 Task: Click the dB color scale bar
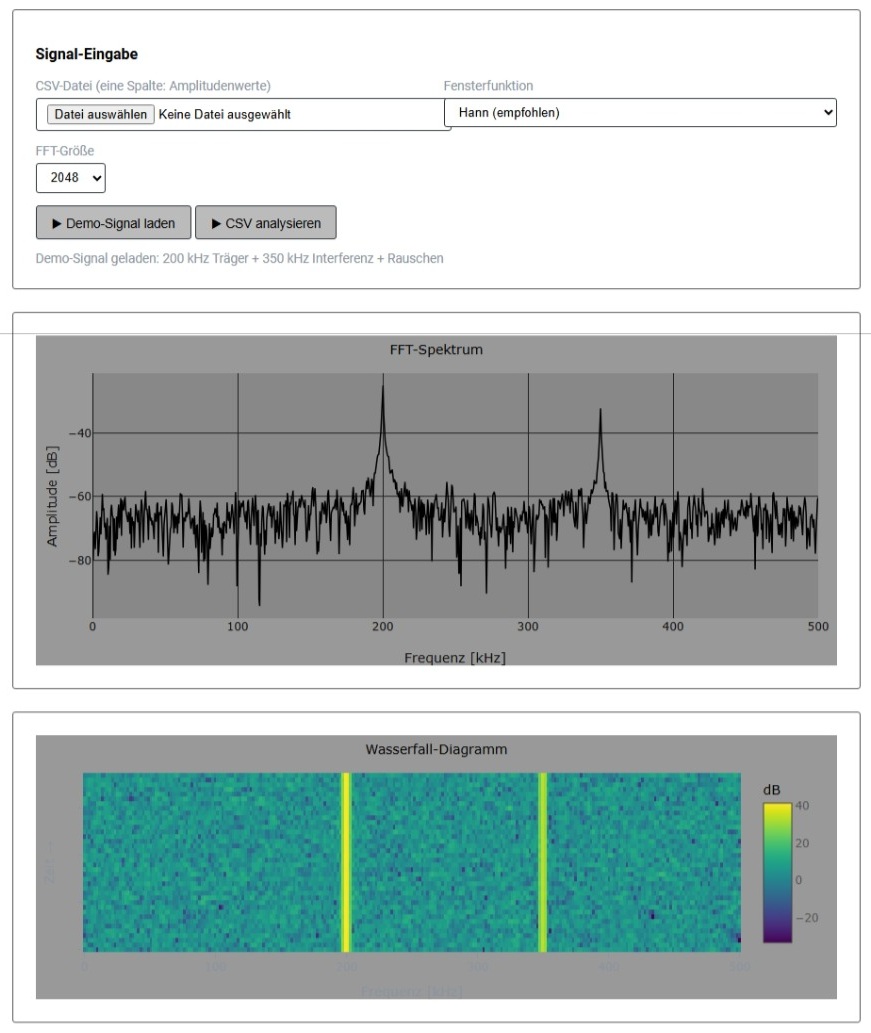[x=776, y=871]
